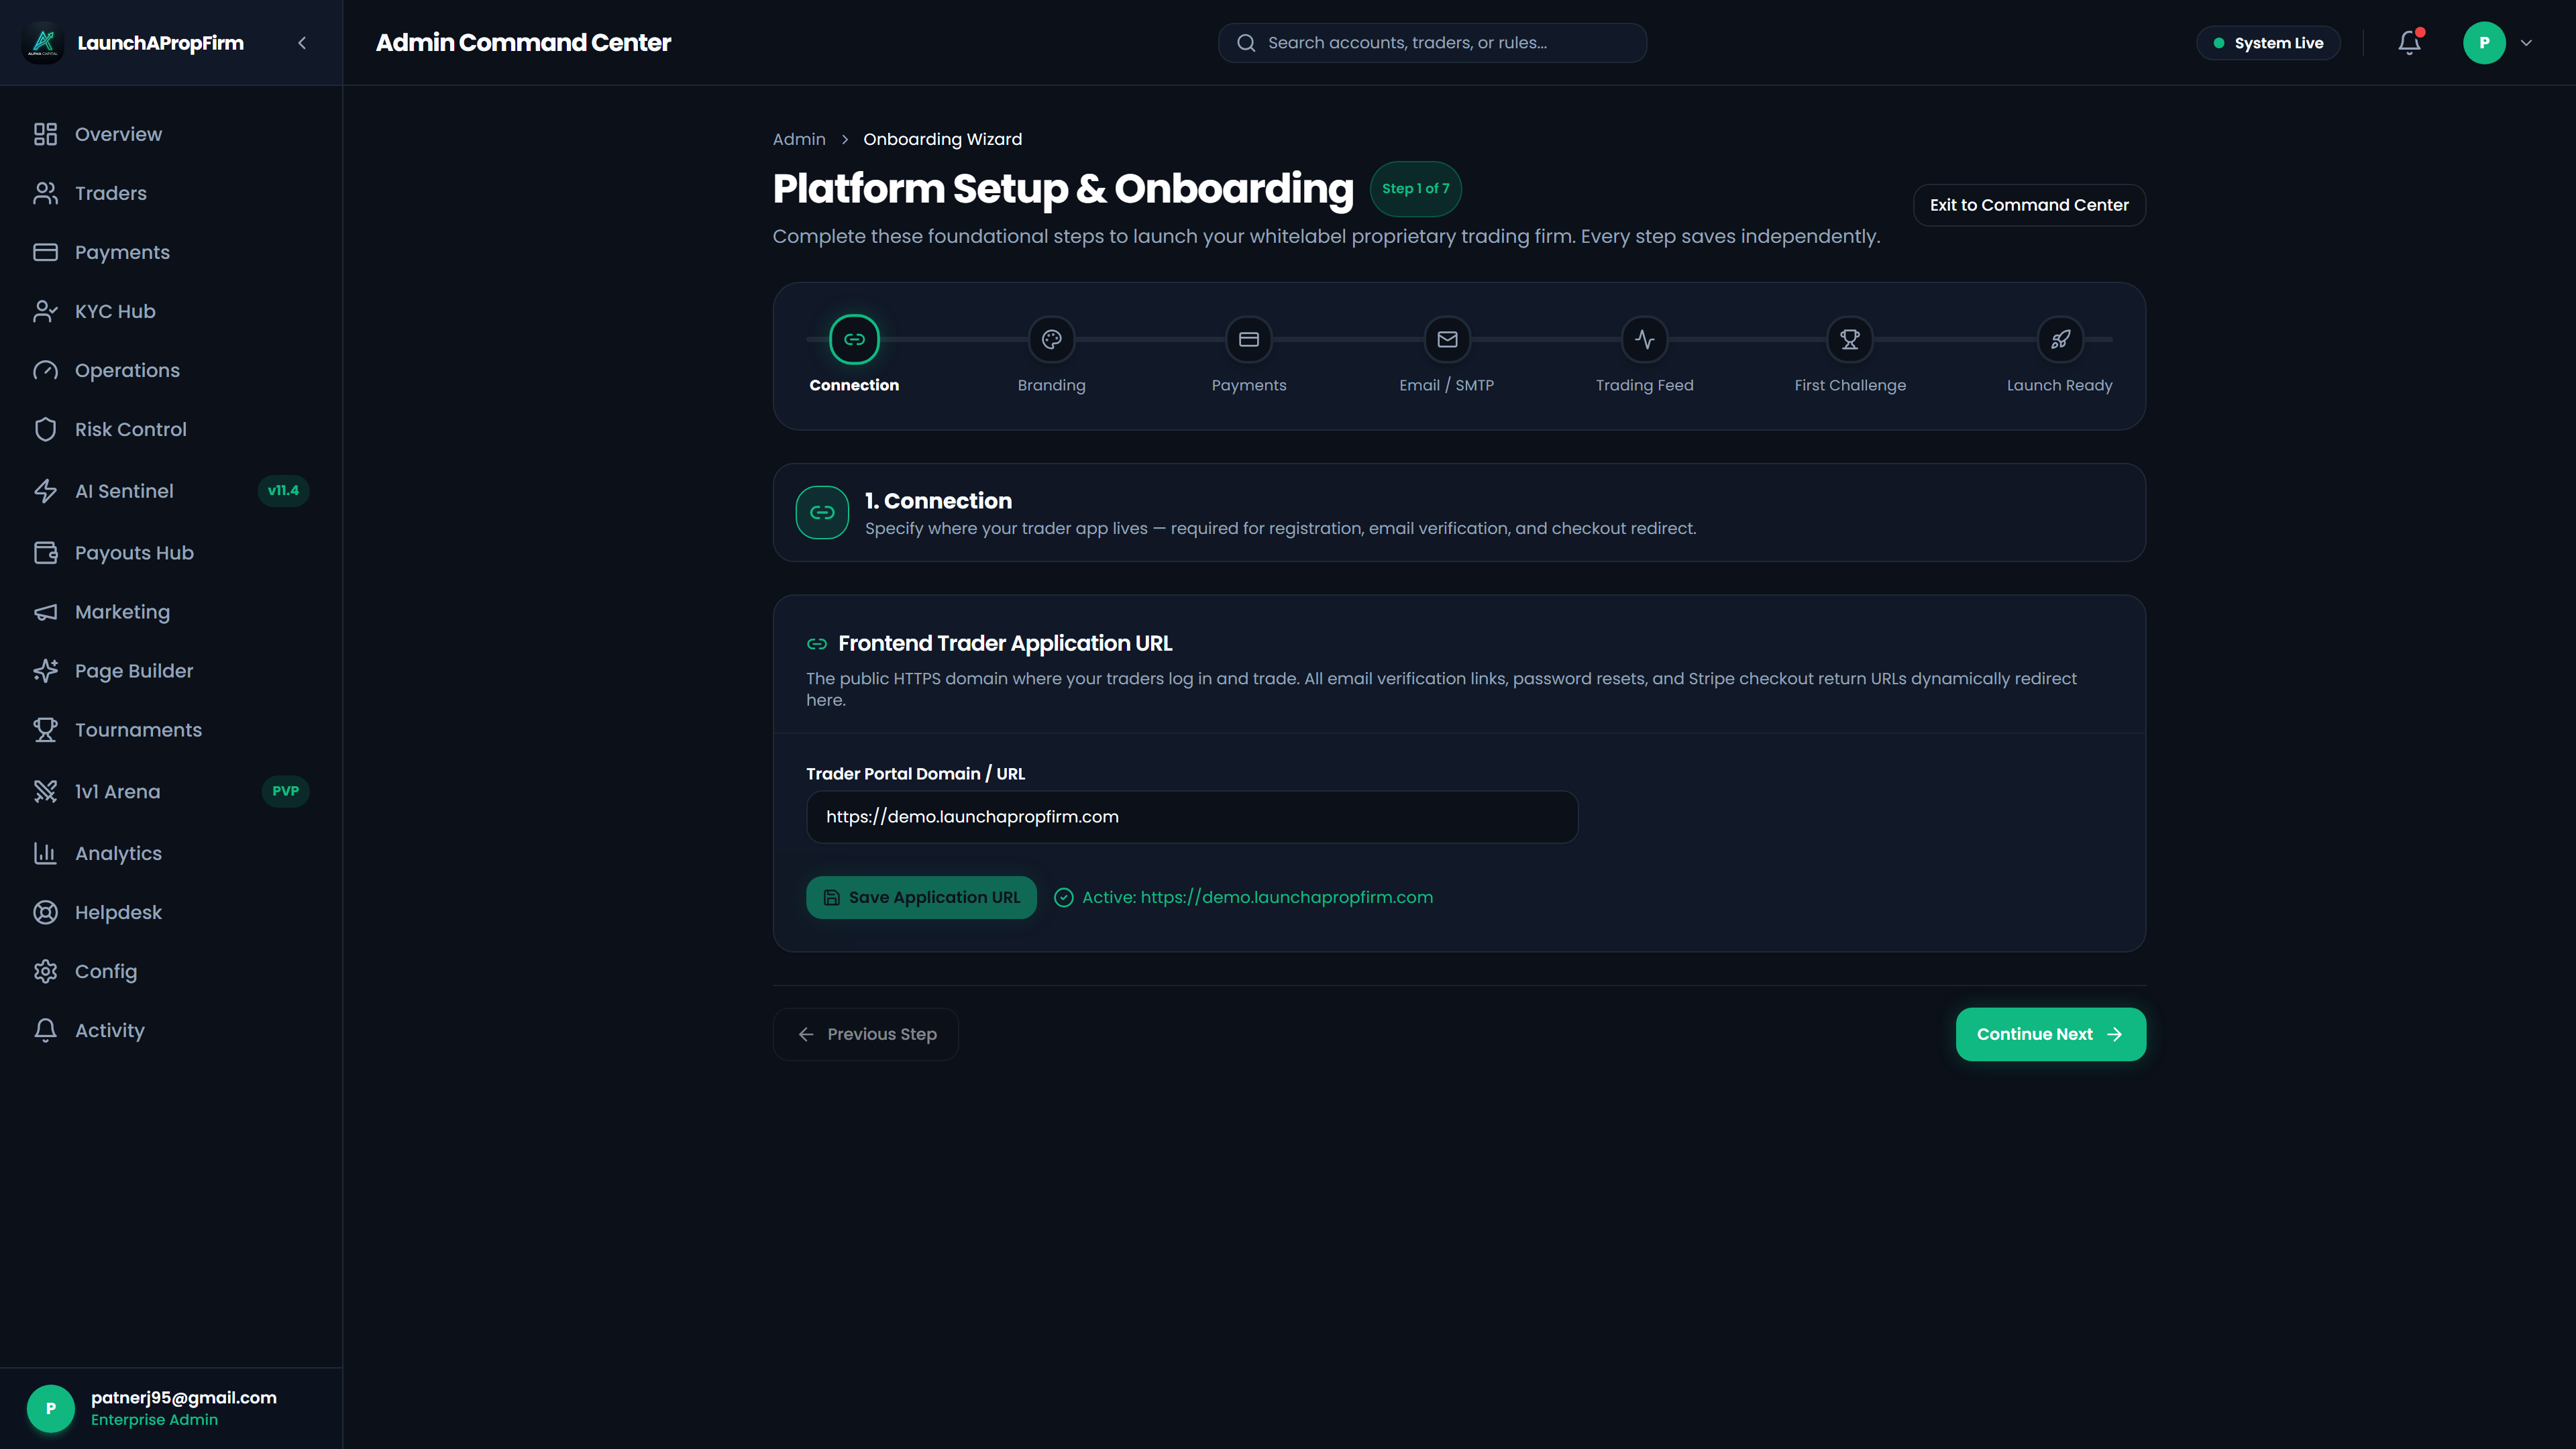Click the Marketing megaphone icon
The image size is (2576, 1449).
tap(45, 612)
